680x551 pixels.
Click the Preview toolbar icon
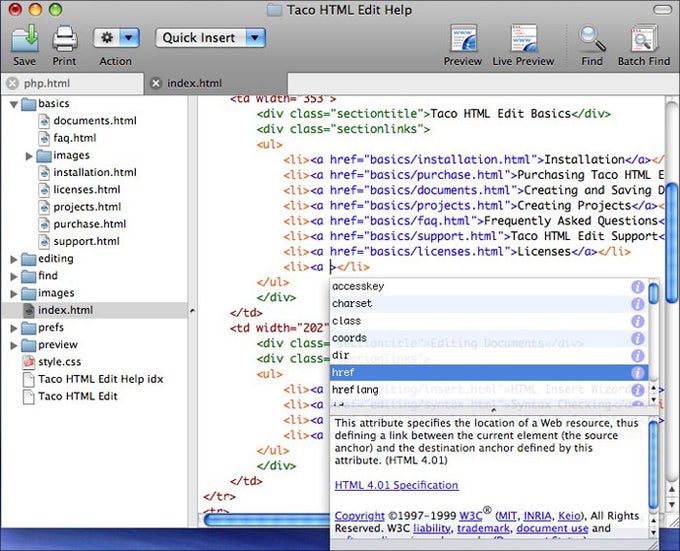[463, 39]
